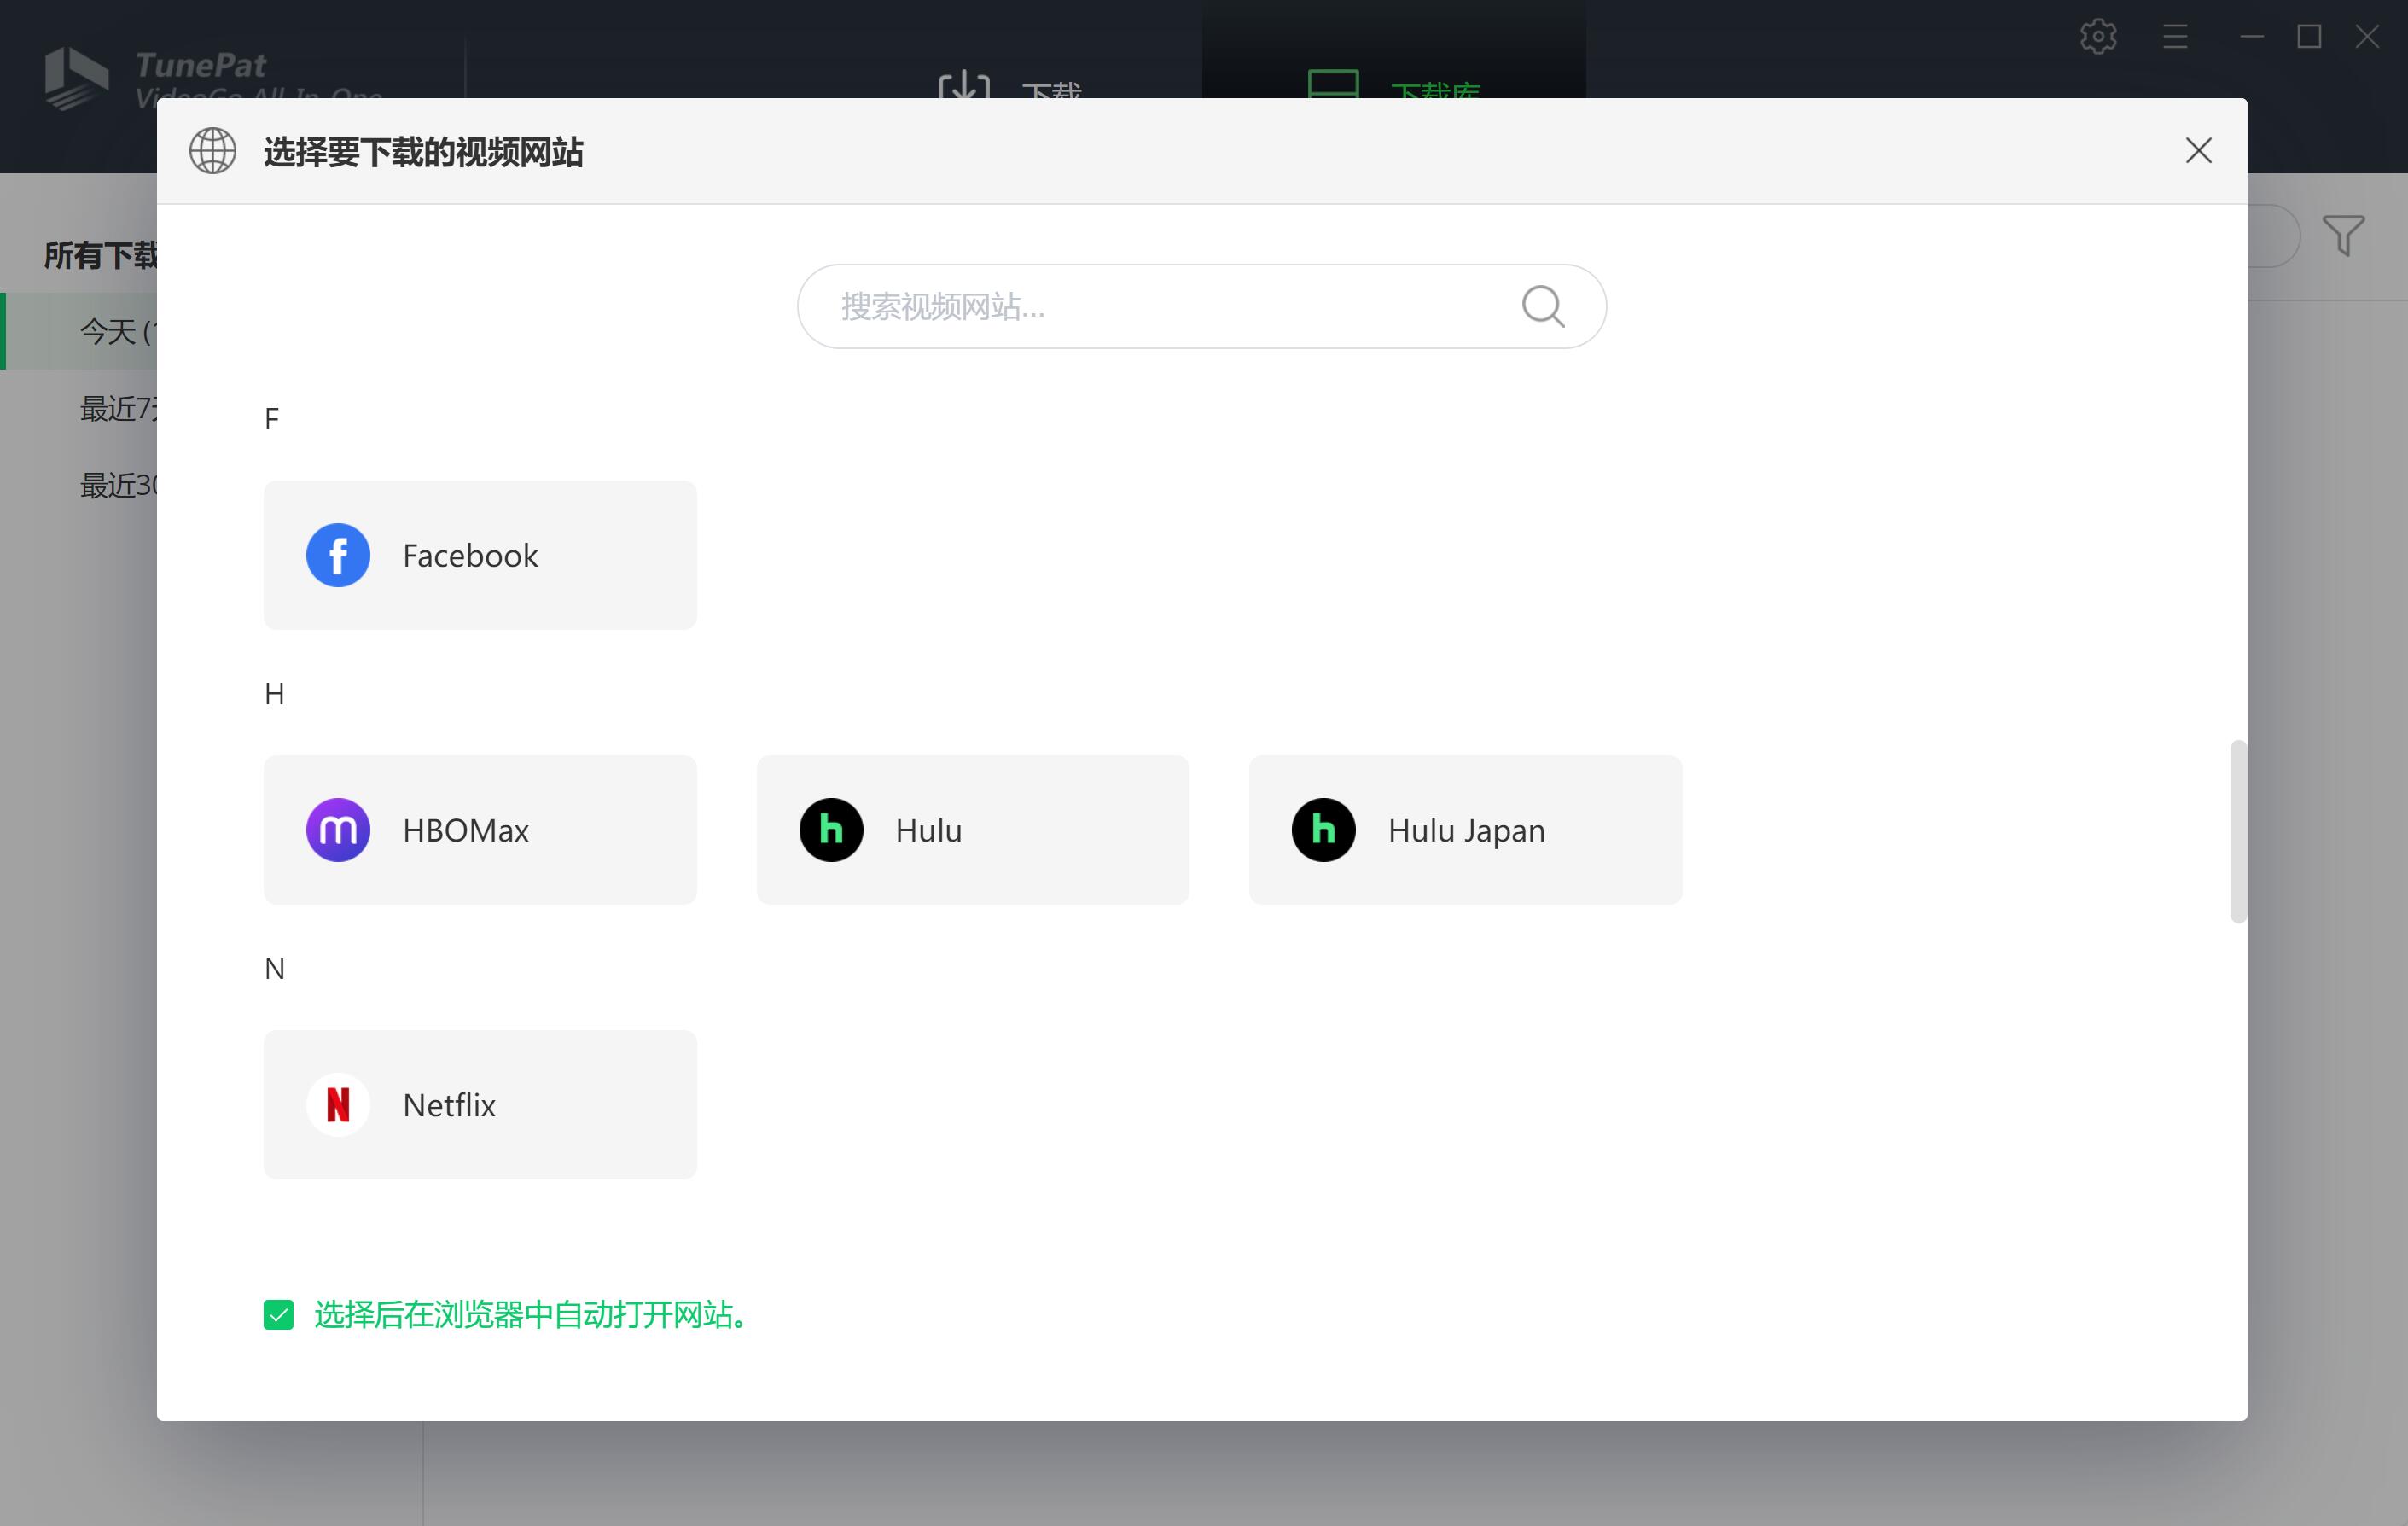Uncheck auto-open website in browser checkbox

279,1315
